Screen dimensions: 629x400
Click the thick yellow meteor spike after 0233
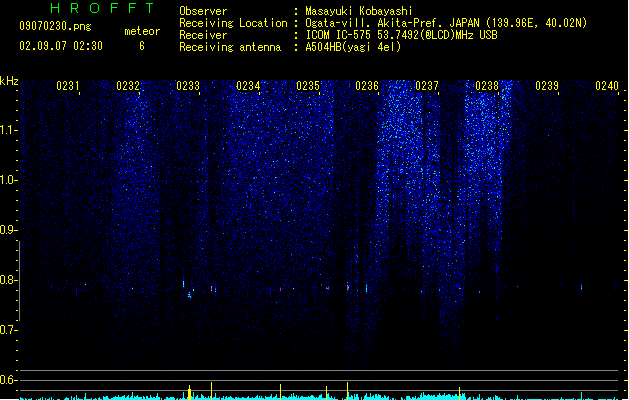[x=190, y=392]
